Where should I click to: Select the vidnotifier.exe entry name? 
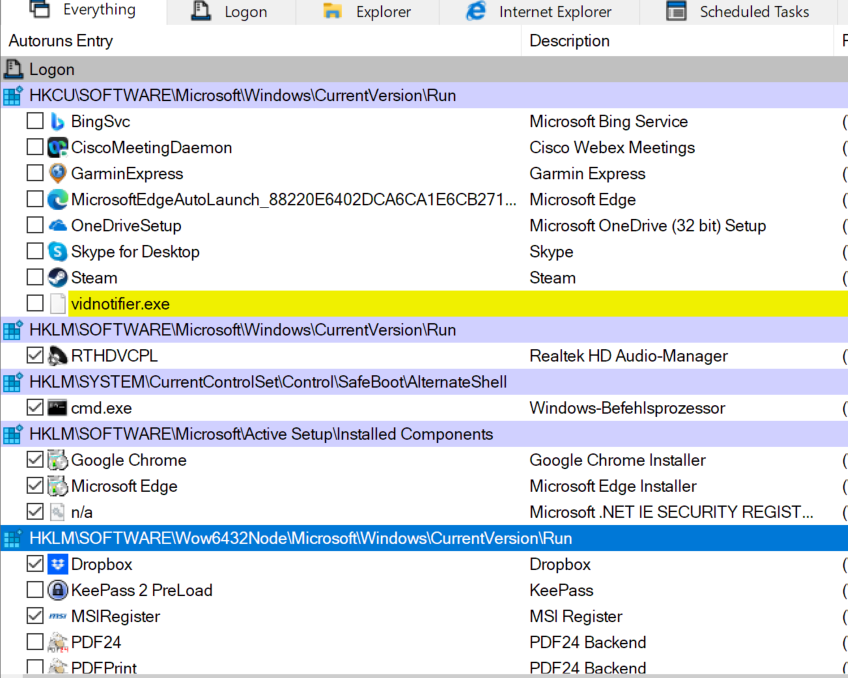pos(120,304)
